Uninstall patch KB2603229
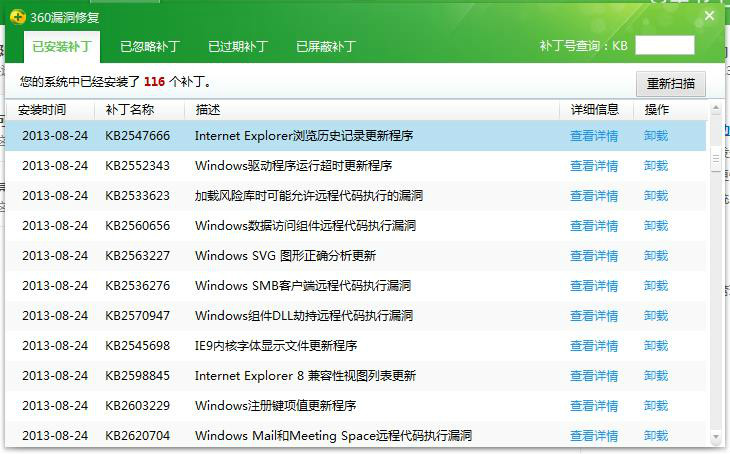730x454 pixels. coord(656,406)
